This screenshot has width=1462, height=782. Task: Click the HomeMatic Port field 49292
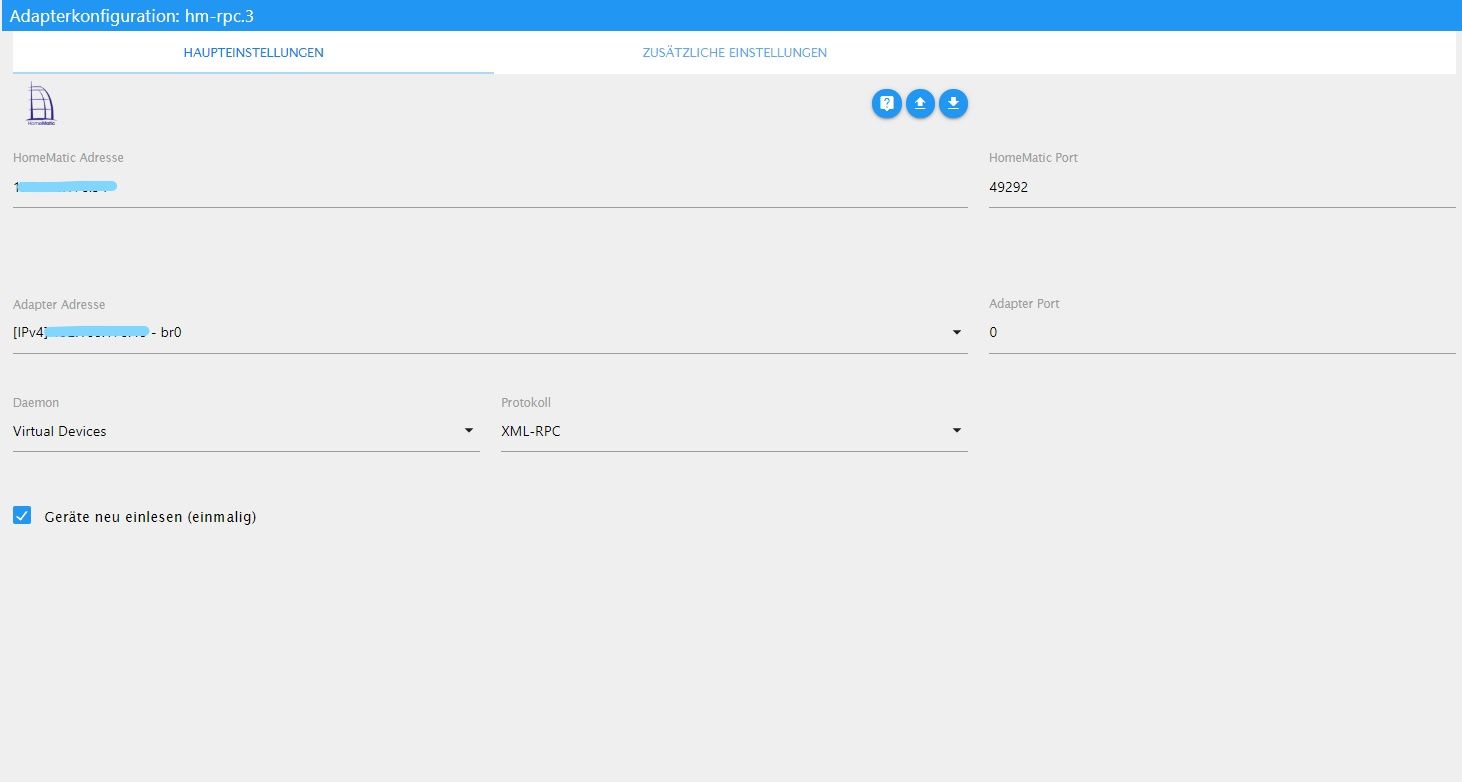coord(1222,187)
